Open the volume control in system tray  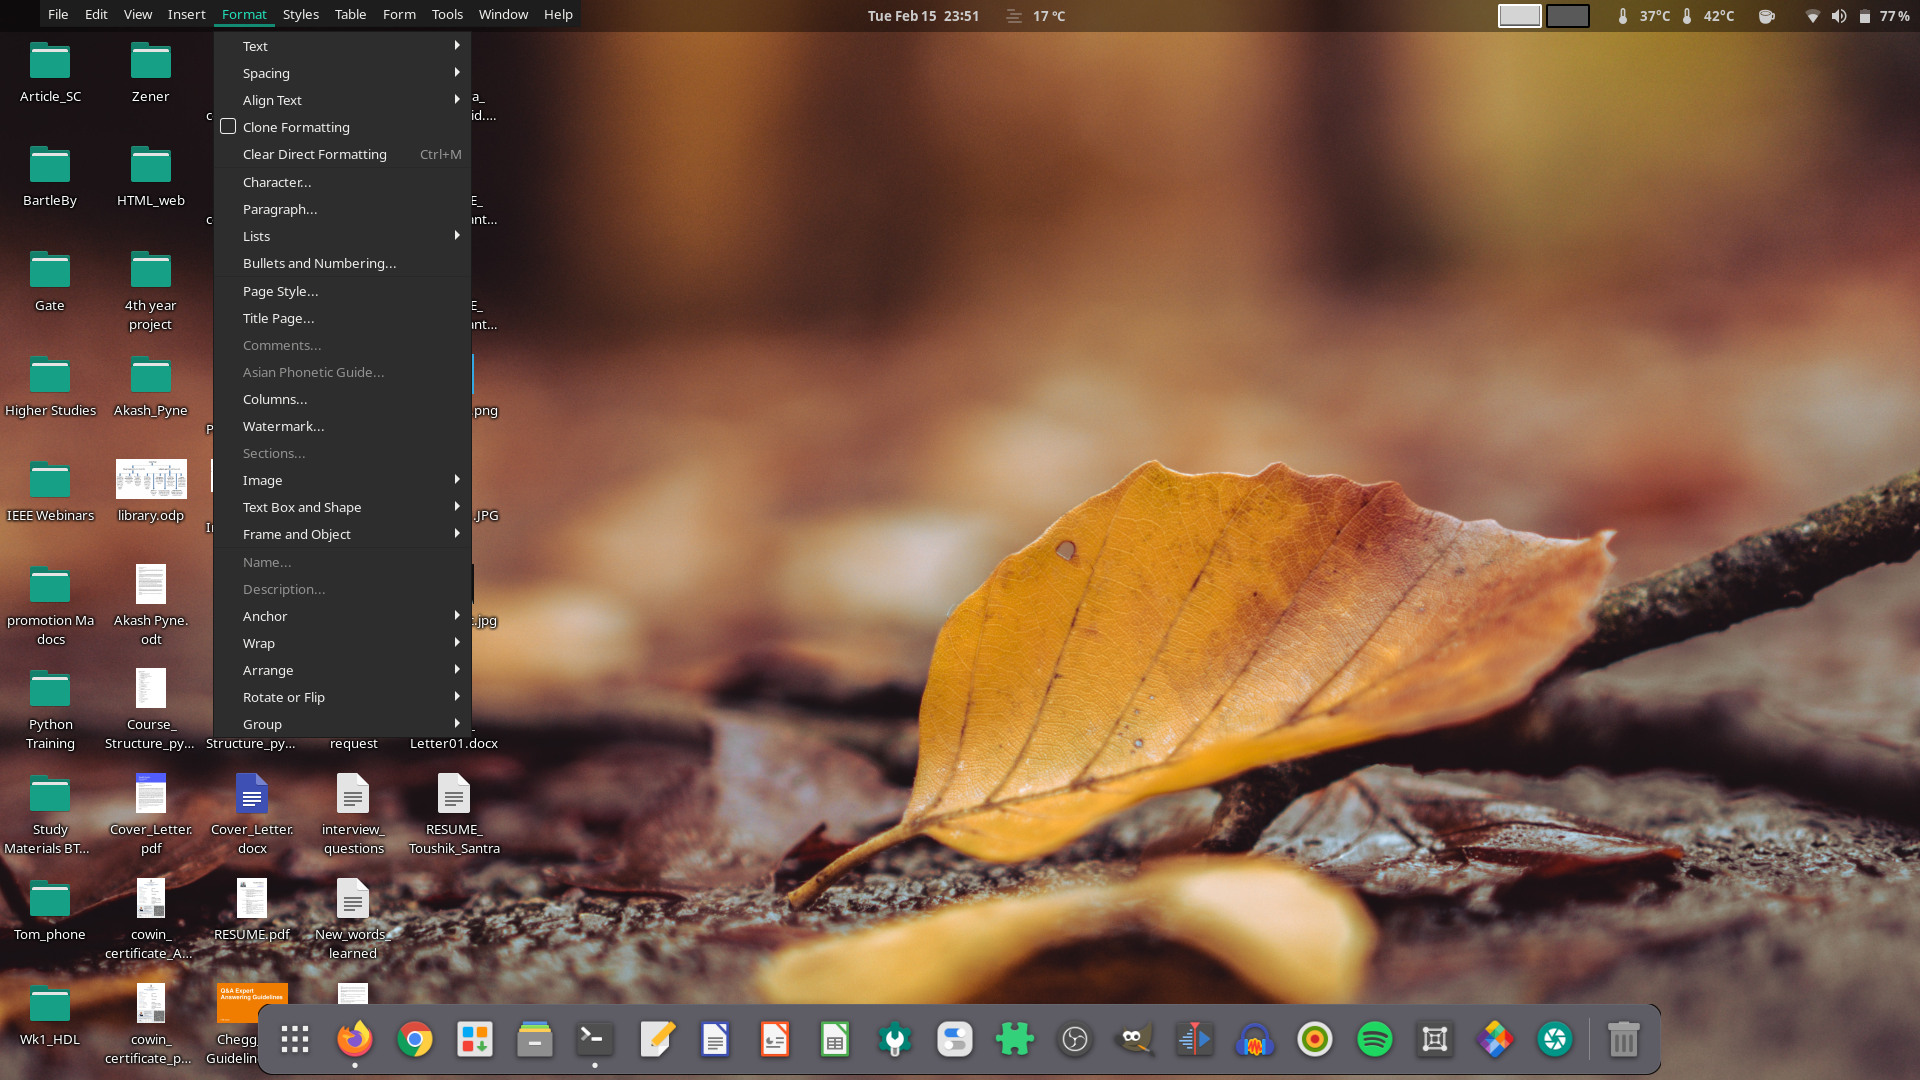click(x=1838, y=16)
